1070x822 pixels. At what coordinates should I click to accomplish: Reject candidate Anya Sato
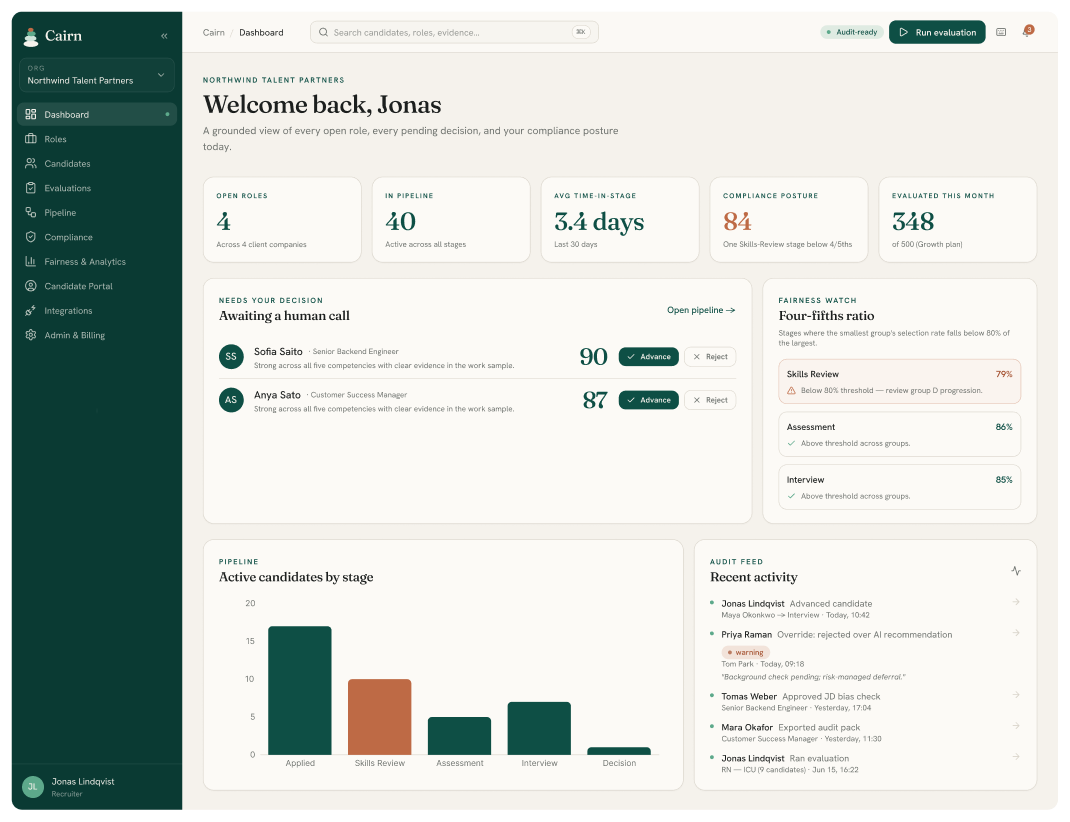(710, 400)
